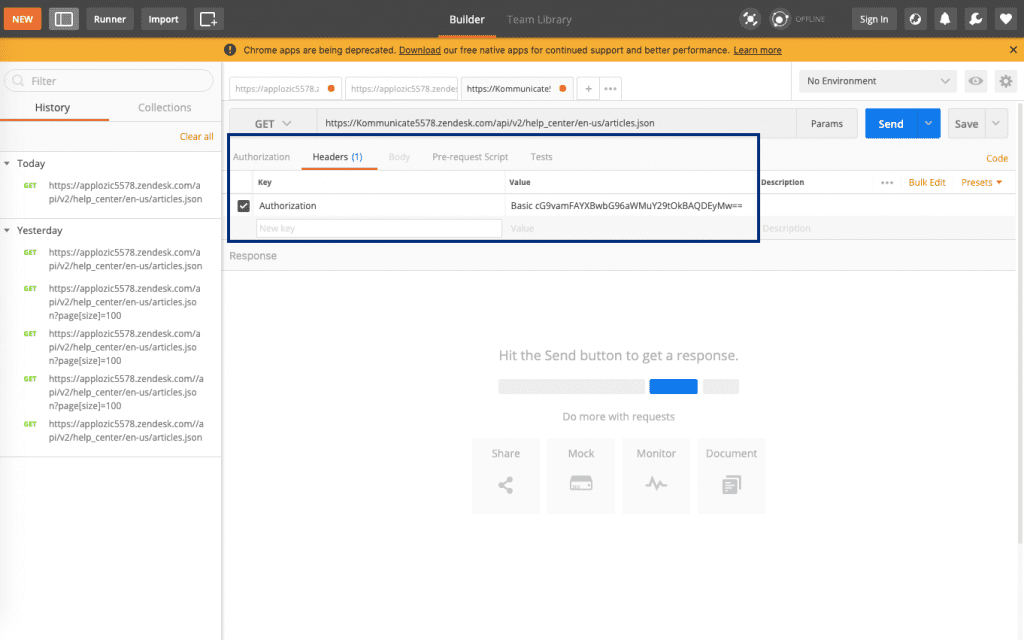Viewport: 1024px width, 640px height.
Task: Collapse the Yesterday history group
Action: pyautogui.click(x=7, y=231)
